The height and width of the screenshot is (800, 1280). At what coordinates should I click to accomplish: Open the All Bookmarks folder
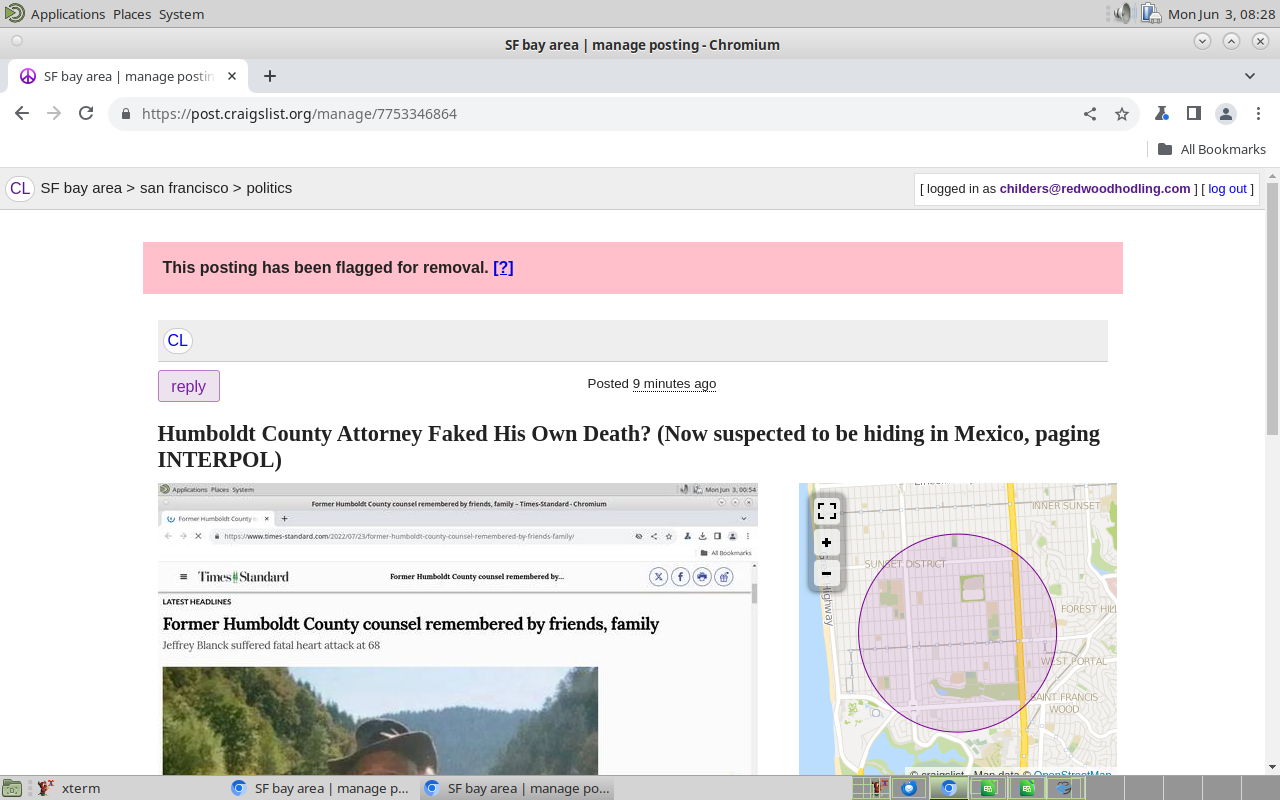tap(1211, 149)
